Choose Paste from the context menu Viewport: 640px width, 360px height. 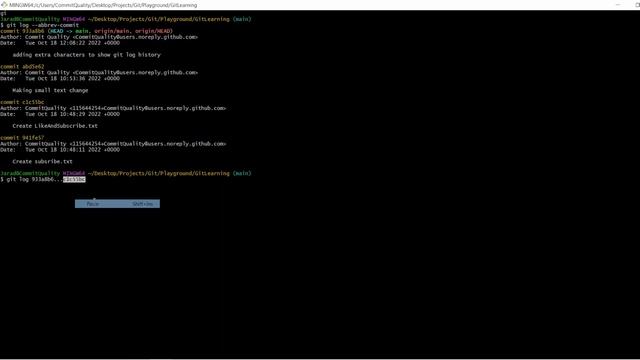[x=117, y=204]
